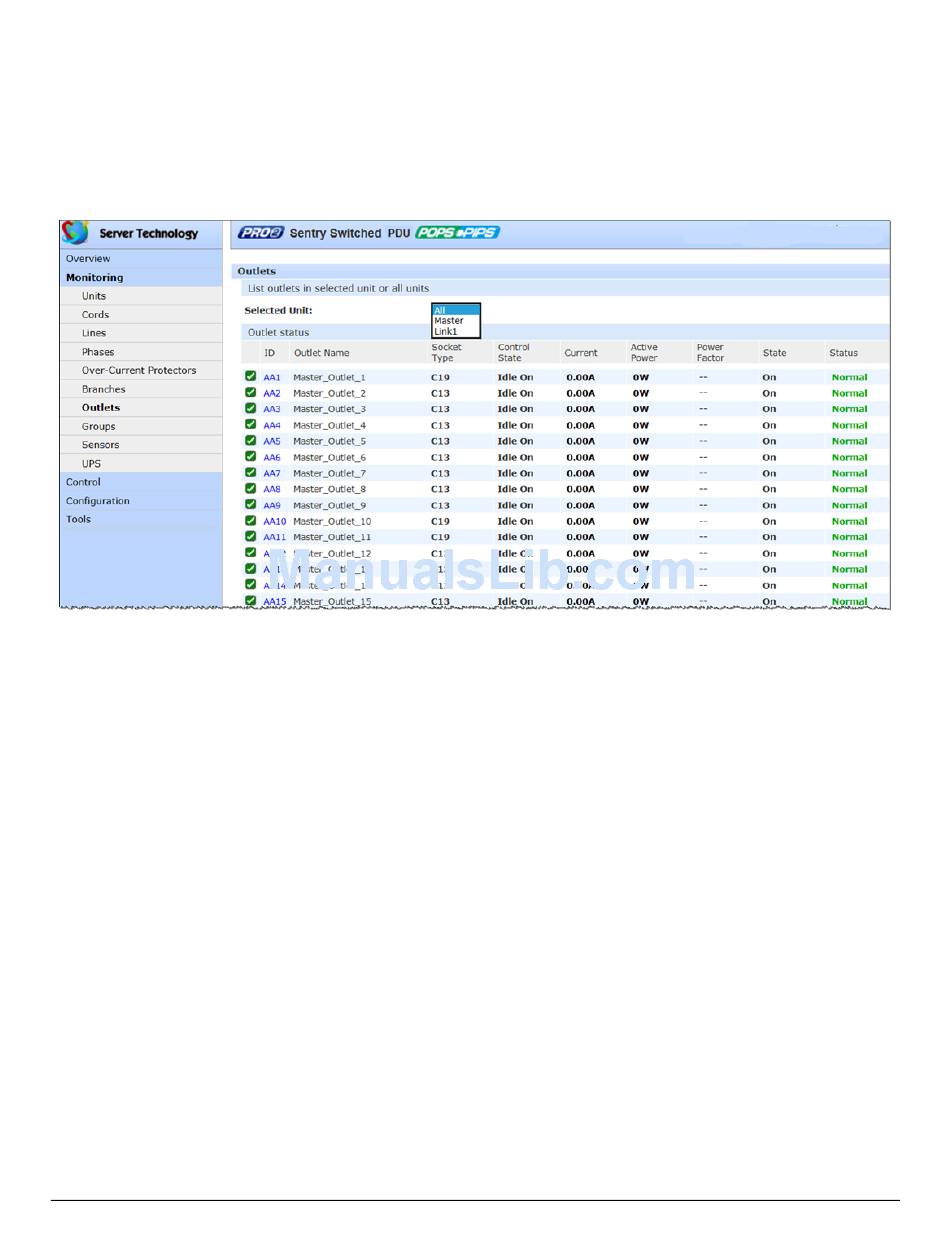The height and width of the screenshot is (1248, 950).
Task: Click the Outlet Name column header
Action: click(321, 353)
